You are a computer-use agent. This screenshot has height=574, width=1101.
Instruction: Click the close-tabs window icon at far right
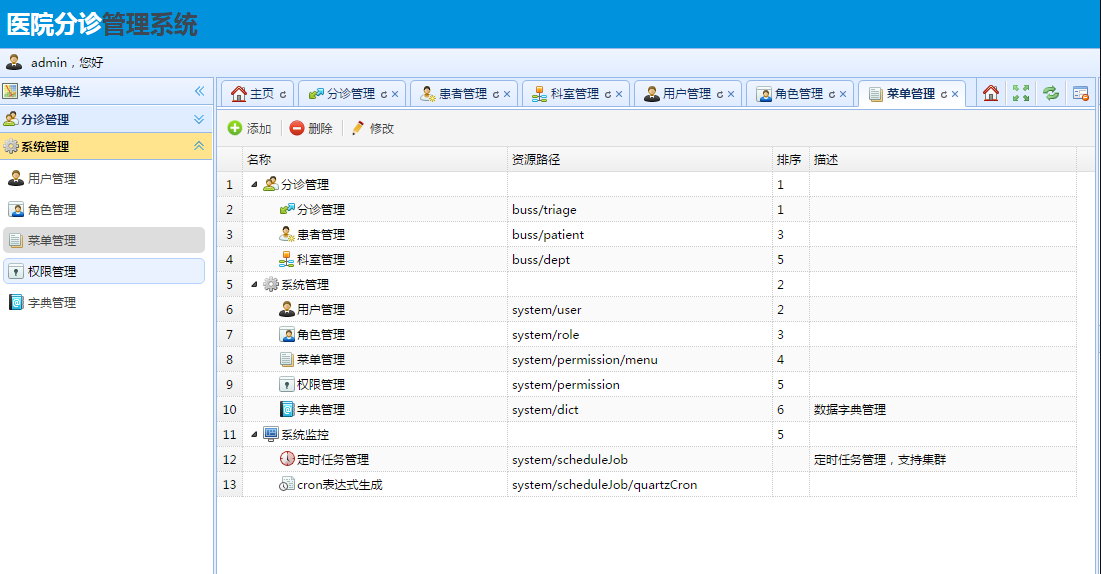(x=1080, y=93)
